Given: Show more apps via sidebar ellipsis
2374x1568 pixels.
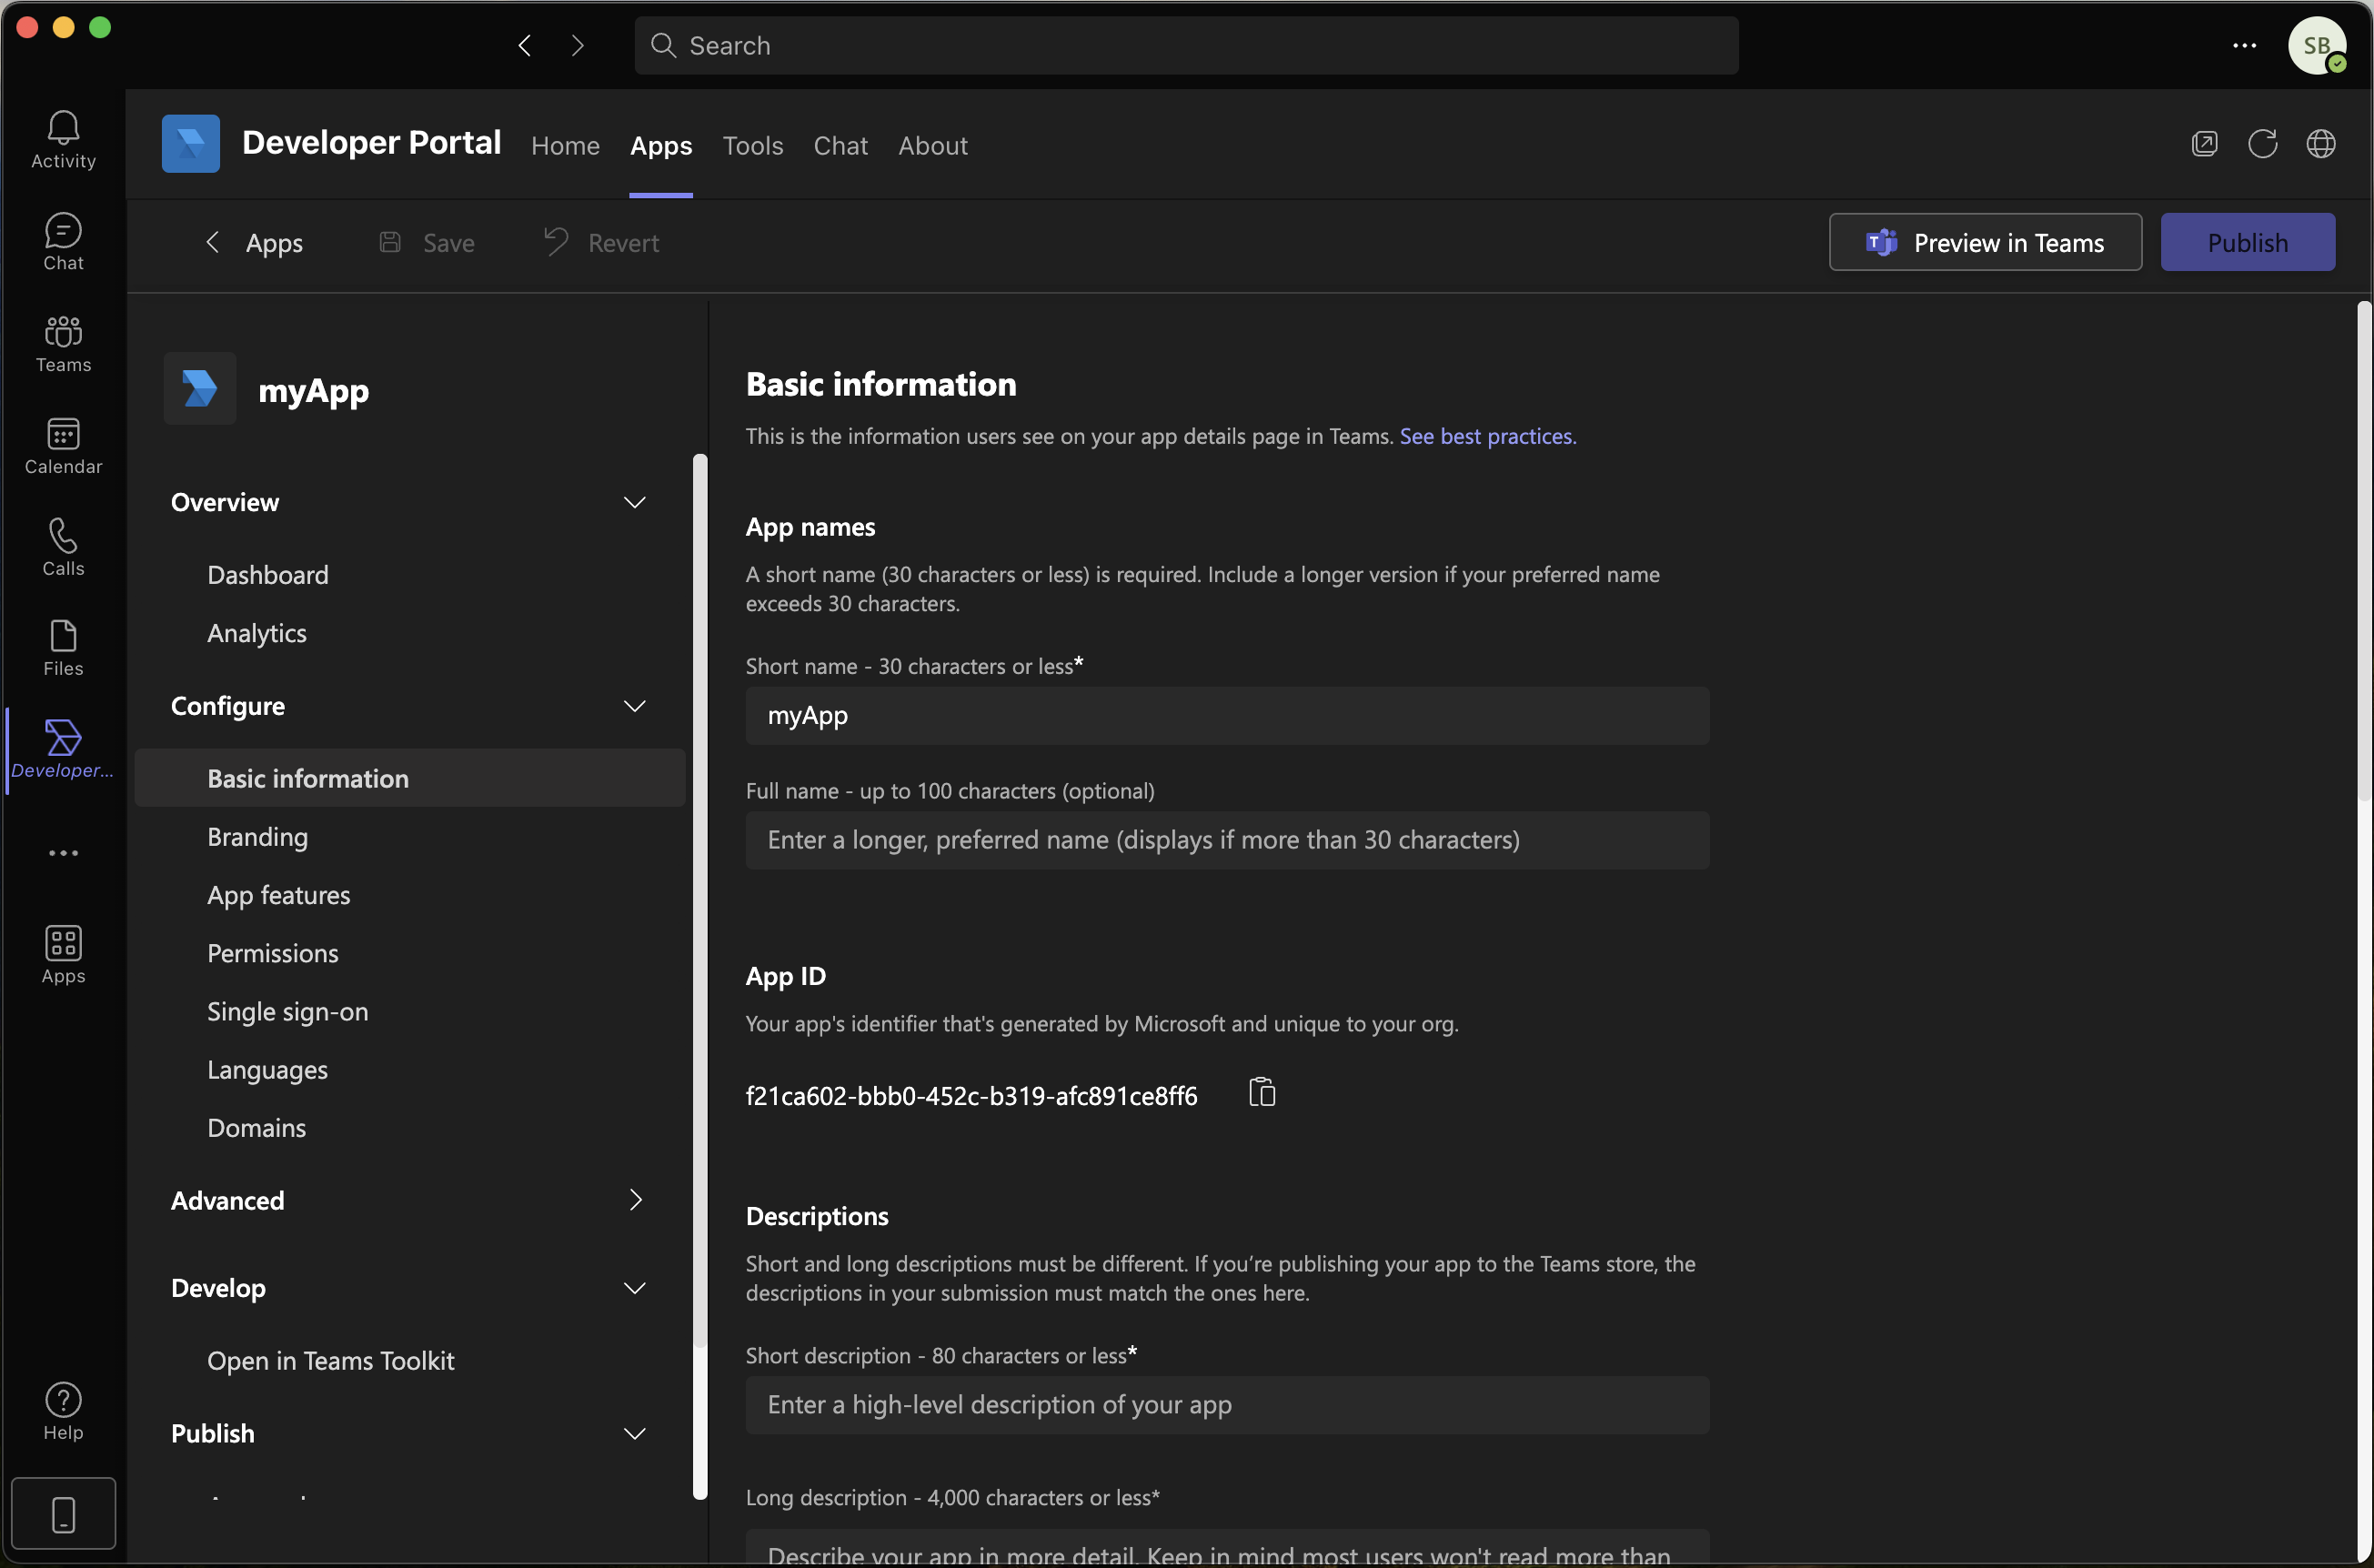Looking at the screenshot, I should point(63,853).
